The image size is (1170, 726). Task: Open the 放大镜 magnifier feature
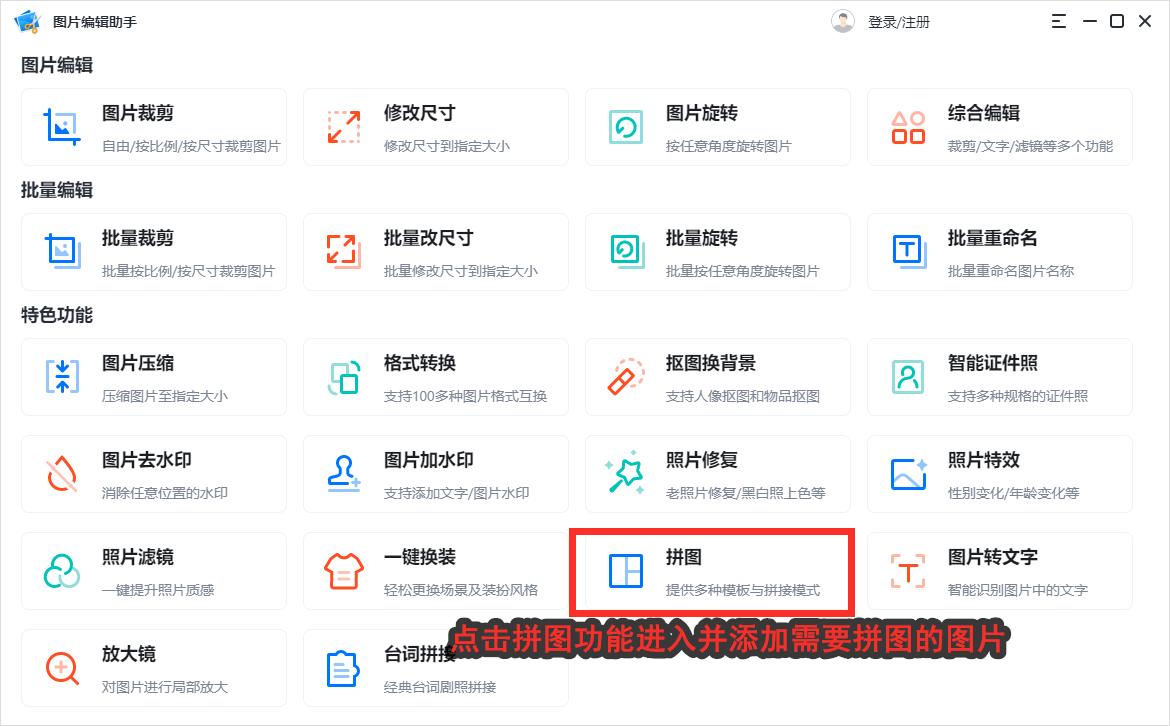click(154, 668)
